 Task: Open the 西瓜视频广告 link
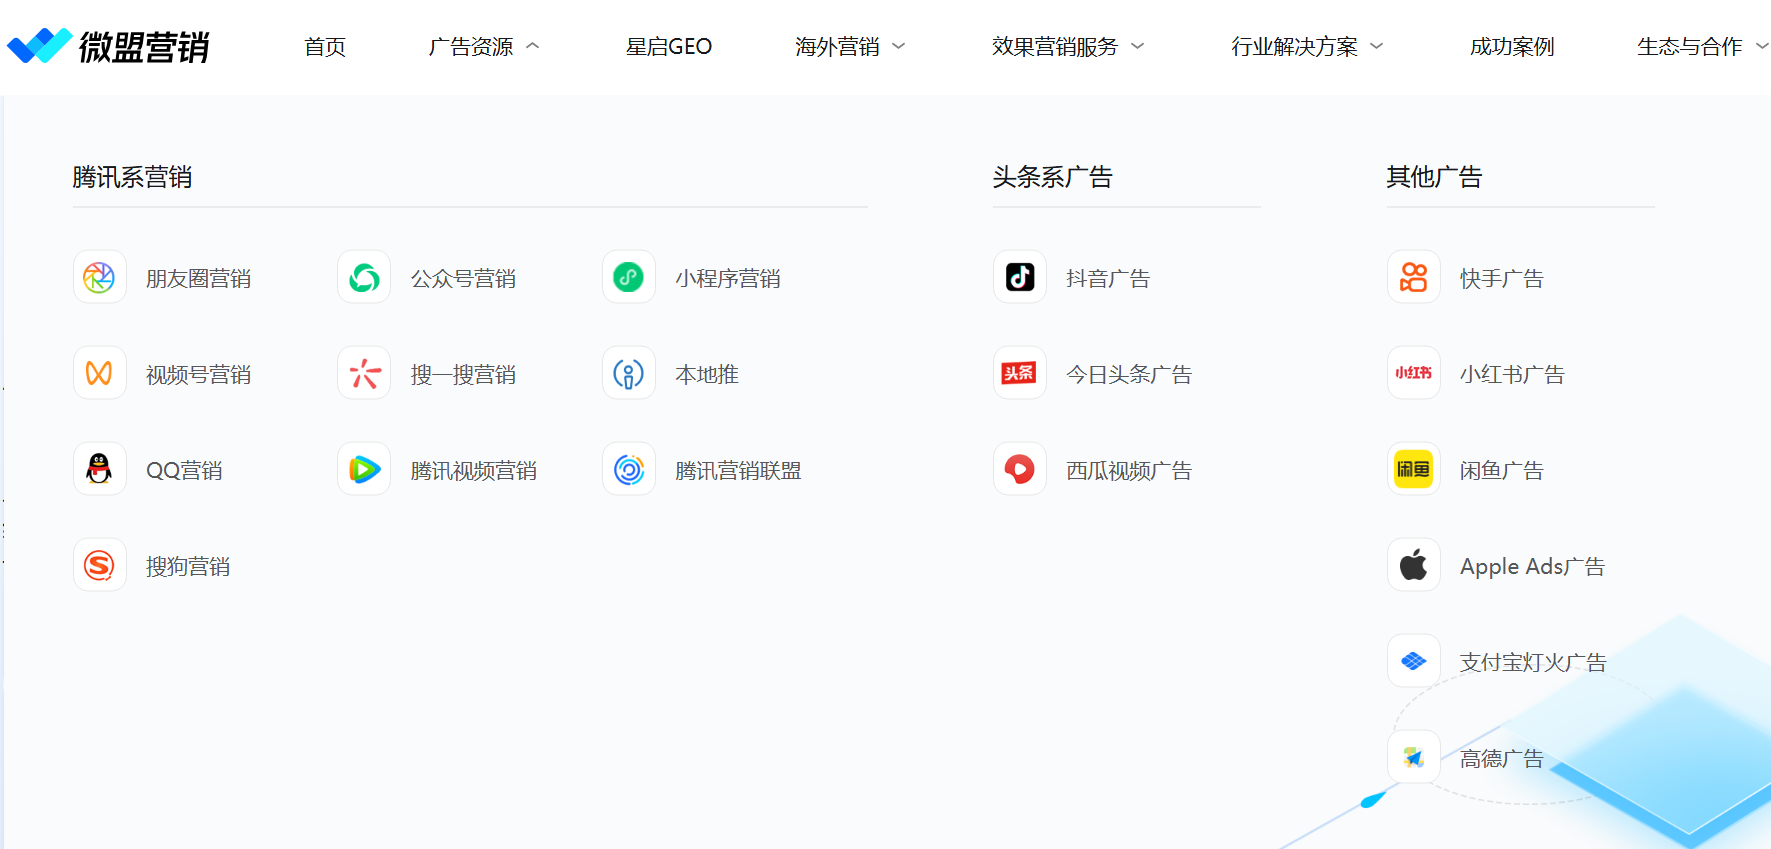click(x=1129, y=471)
